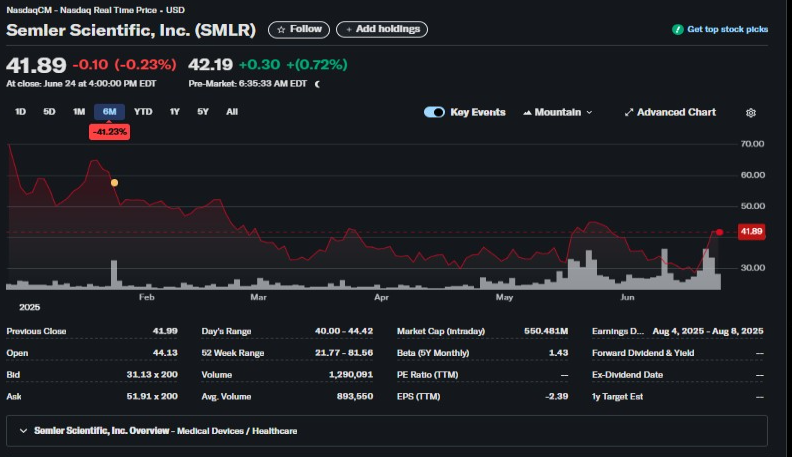The image size is (792, 457).
Task: Click the Beta (5Y Monthly) value 1.43
Action: click(x=559, y=353)
